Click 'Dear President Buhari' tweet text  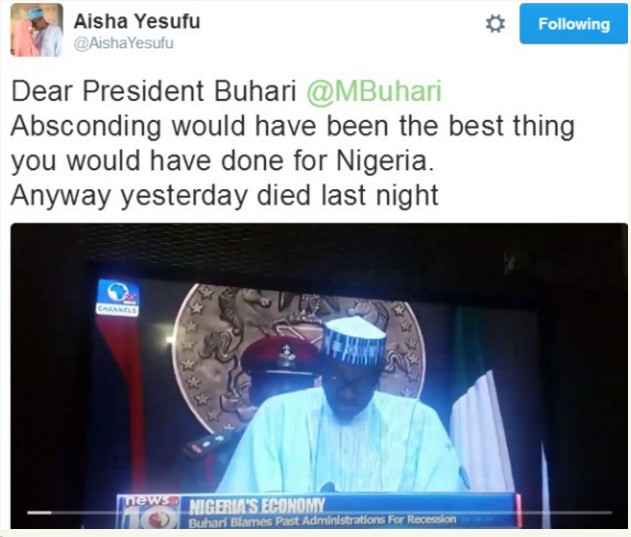coord(154,91)
